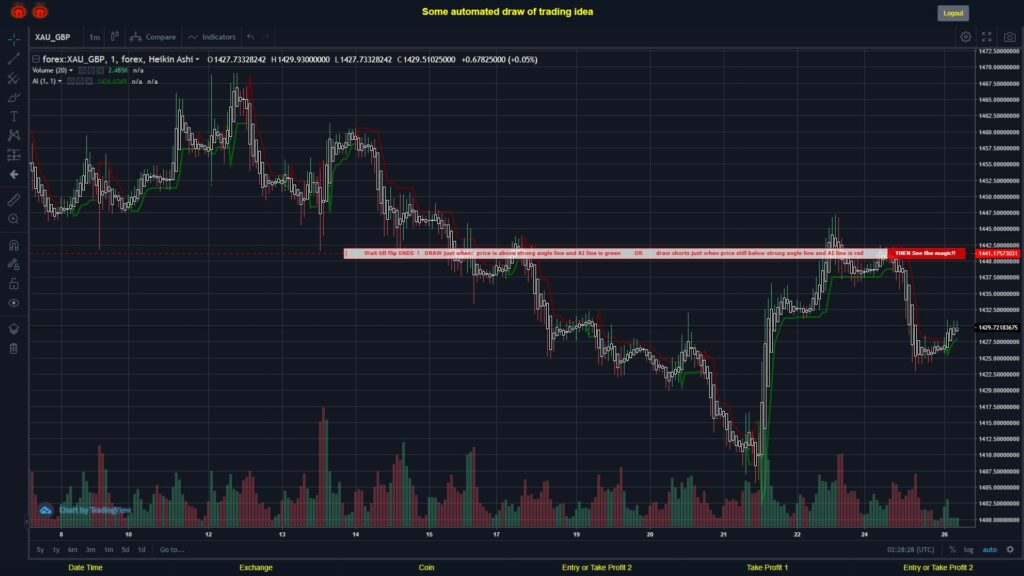Open the 1m interval selector

pos(94,37)
